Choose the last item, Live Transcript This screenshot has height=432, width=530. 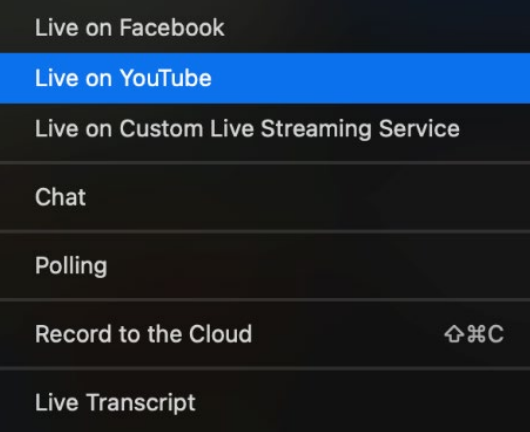click(265, 403)
